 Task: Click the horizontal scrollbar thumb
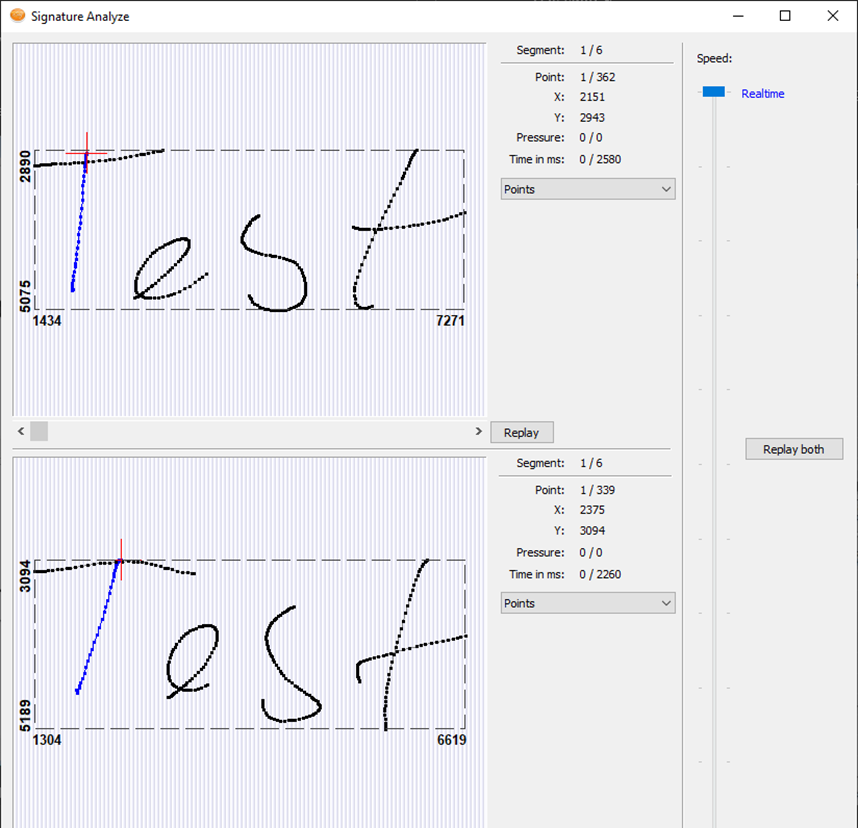[x=39, y=431]
